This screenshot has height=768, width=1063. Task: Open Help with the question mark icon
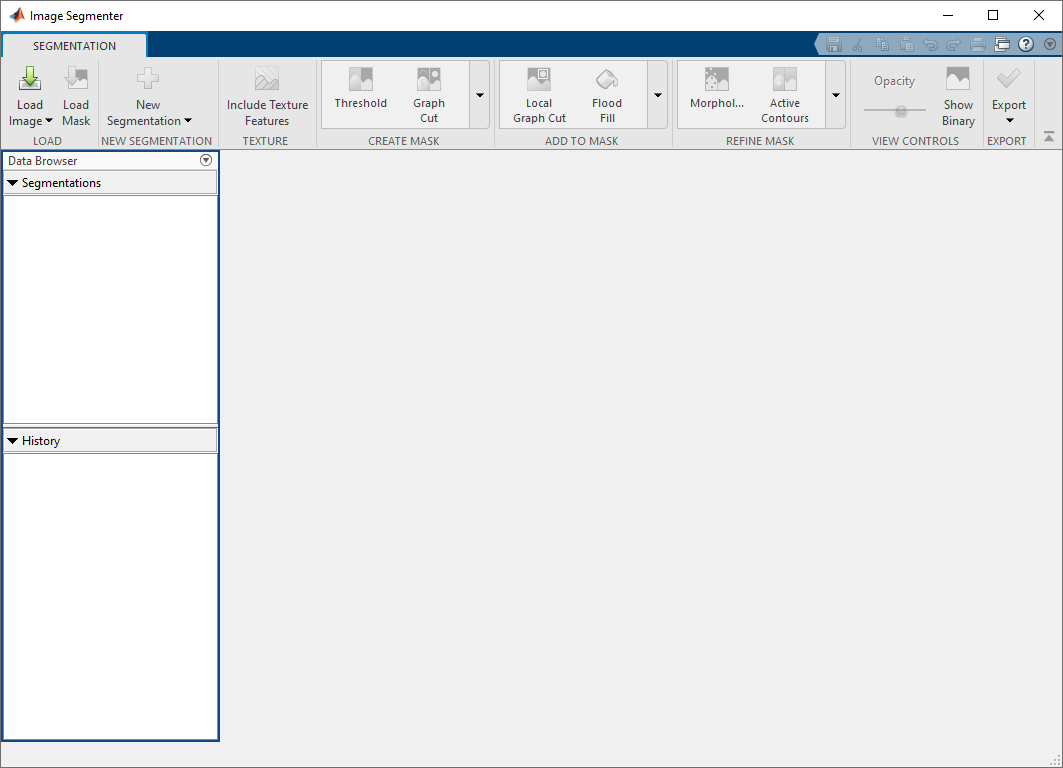click(x=1026, y=44)
